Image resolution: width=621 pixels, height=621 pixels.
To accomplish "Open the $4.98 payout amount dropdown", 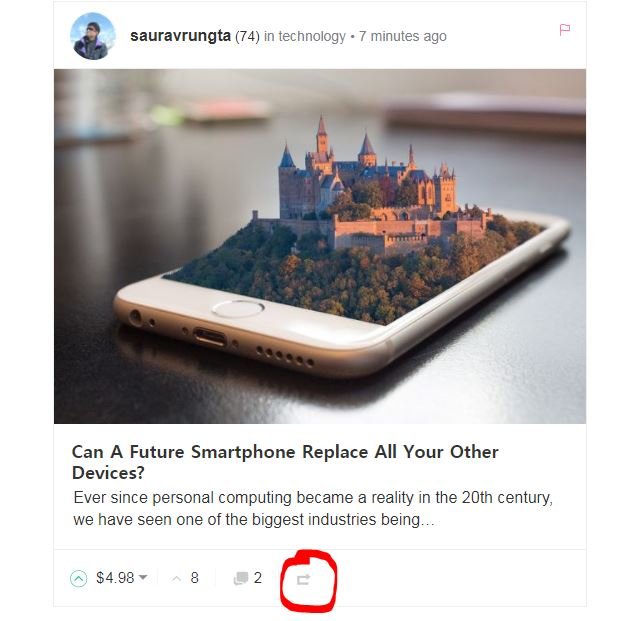I will [x=122, y=578].
